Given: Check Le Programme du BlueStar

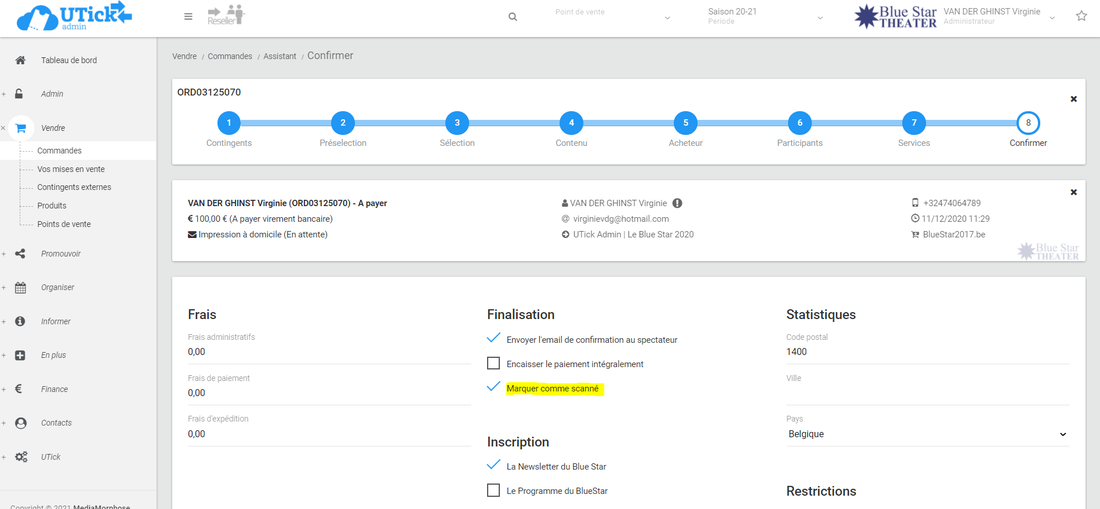Looking at the screenshot, I should point(493,490).
